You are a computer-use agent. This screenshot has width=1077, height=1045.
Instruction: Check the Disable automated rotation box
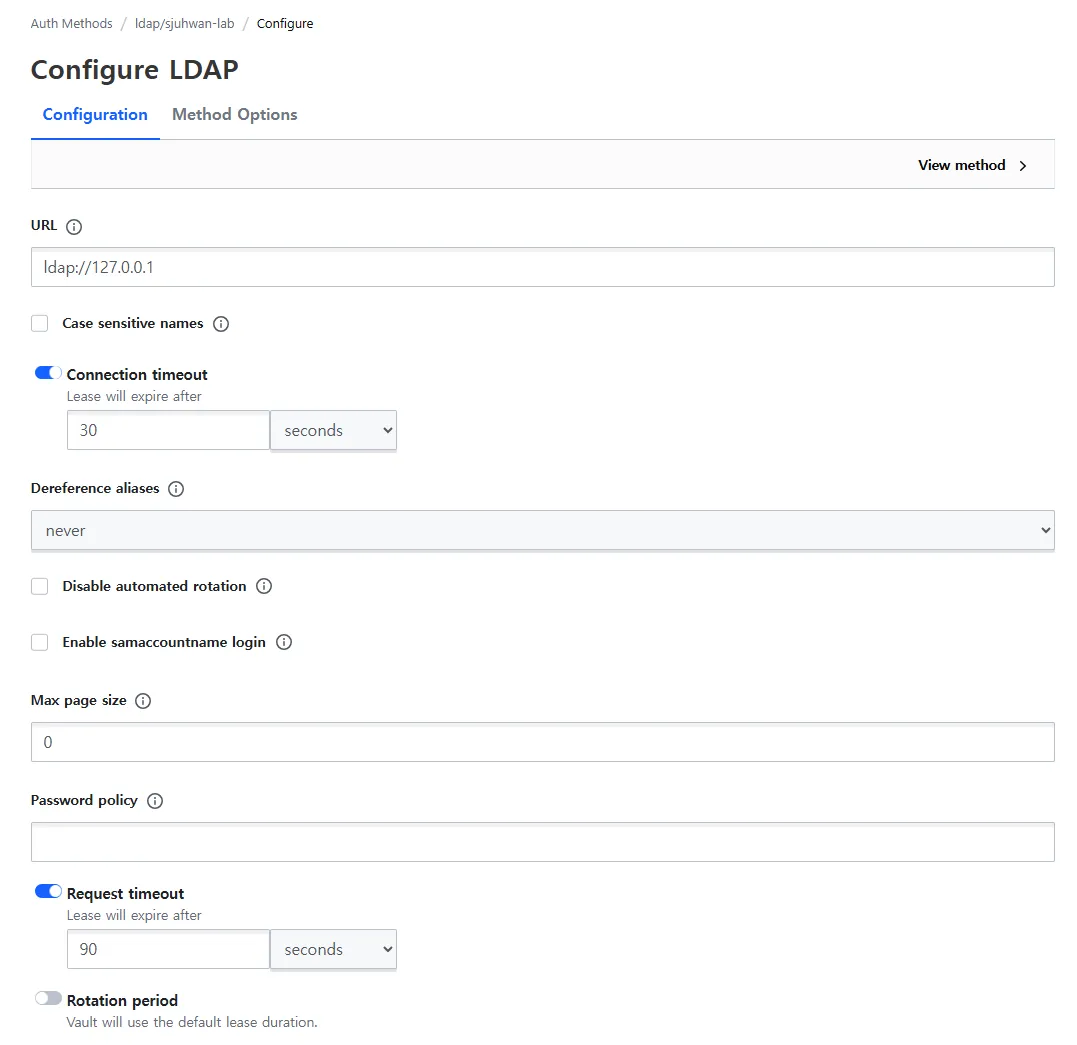click(40, 587)
